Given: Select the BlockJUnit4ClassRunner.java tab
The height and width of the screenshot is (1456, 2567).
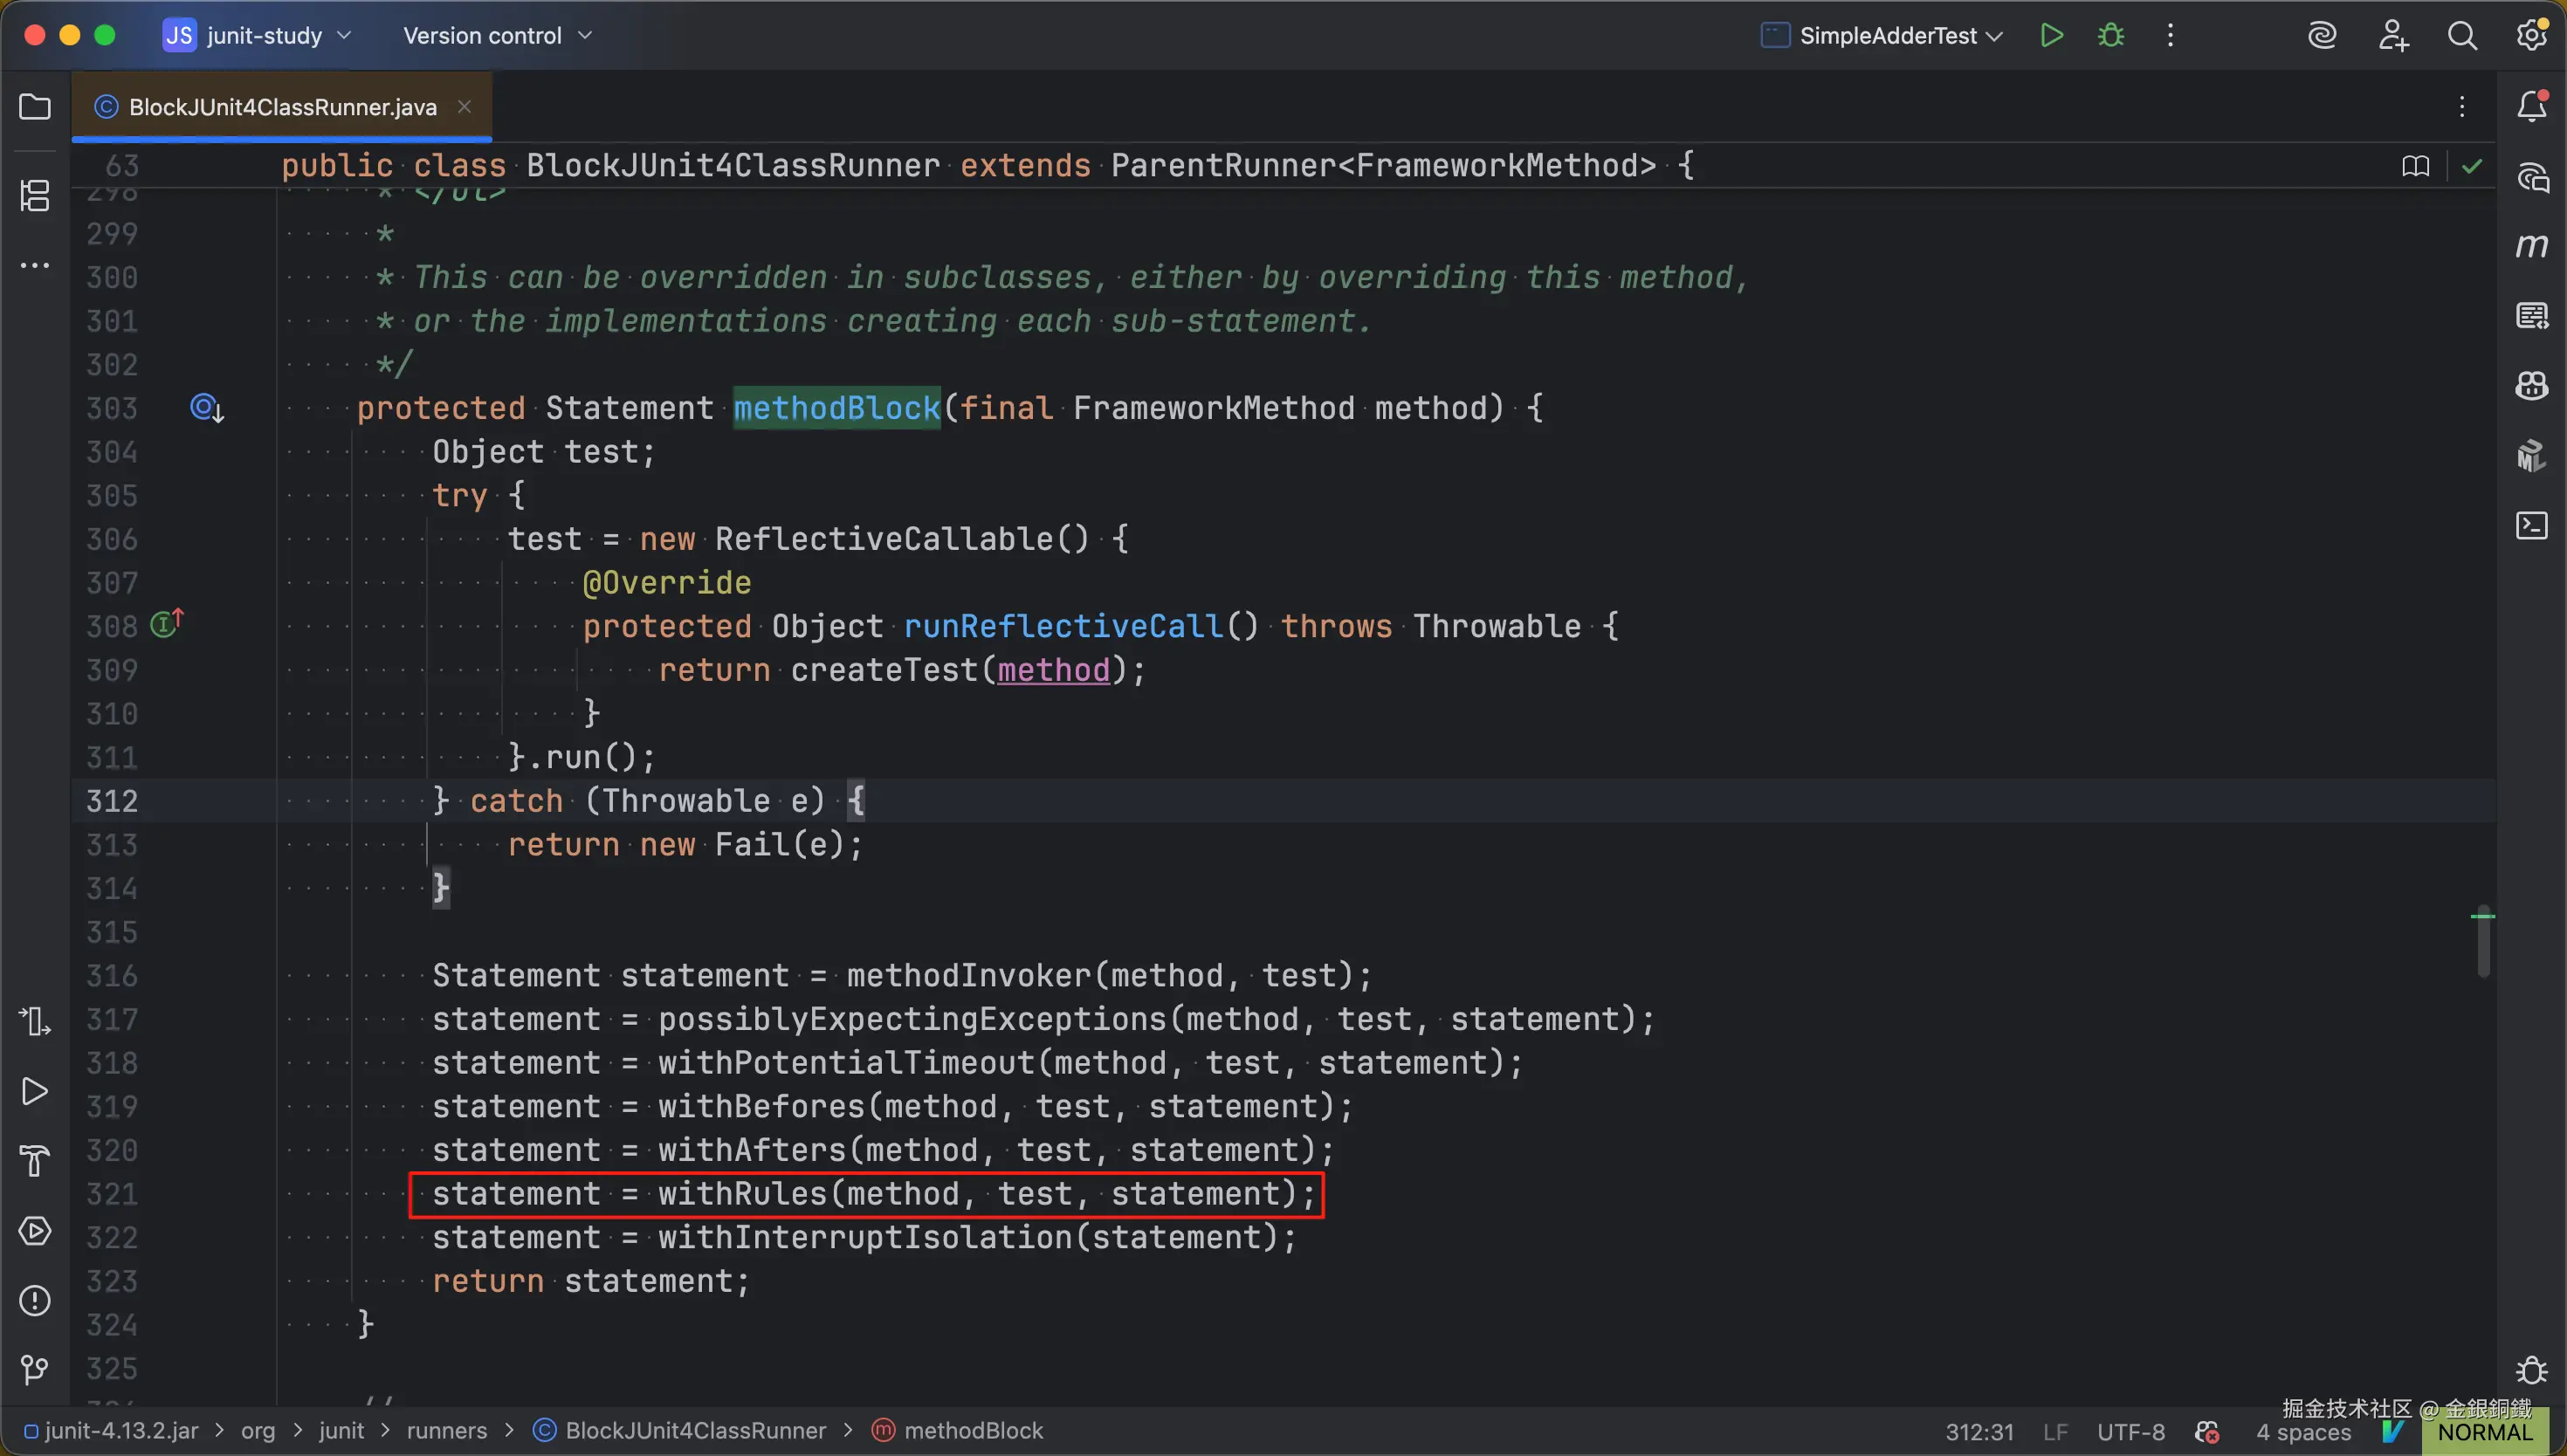Looking at the screenshot, I should (282, 107).
